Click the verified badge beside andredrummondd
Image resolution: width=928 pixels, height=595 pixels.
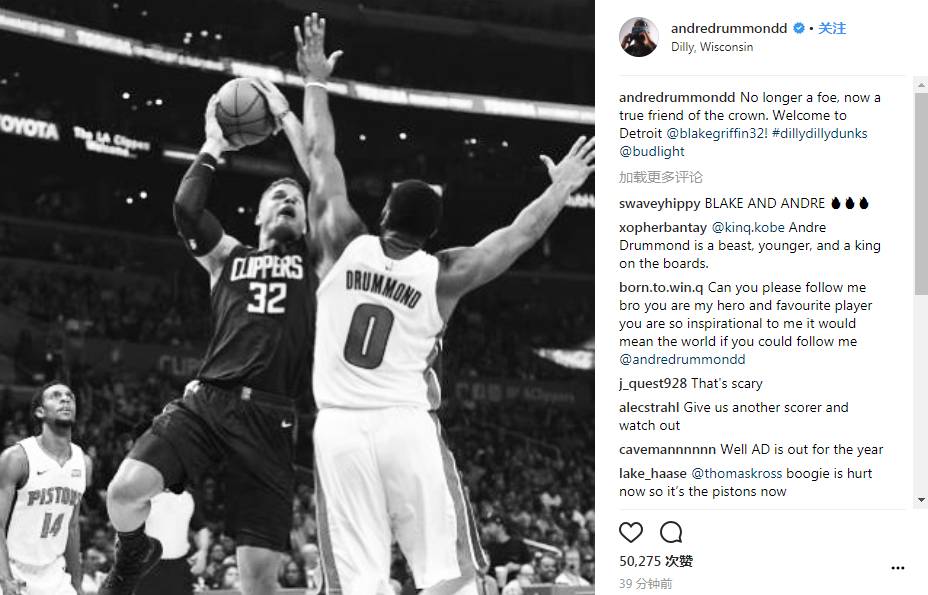coord(798,28)
